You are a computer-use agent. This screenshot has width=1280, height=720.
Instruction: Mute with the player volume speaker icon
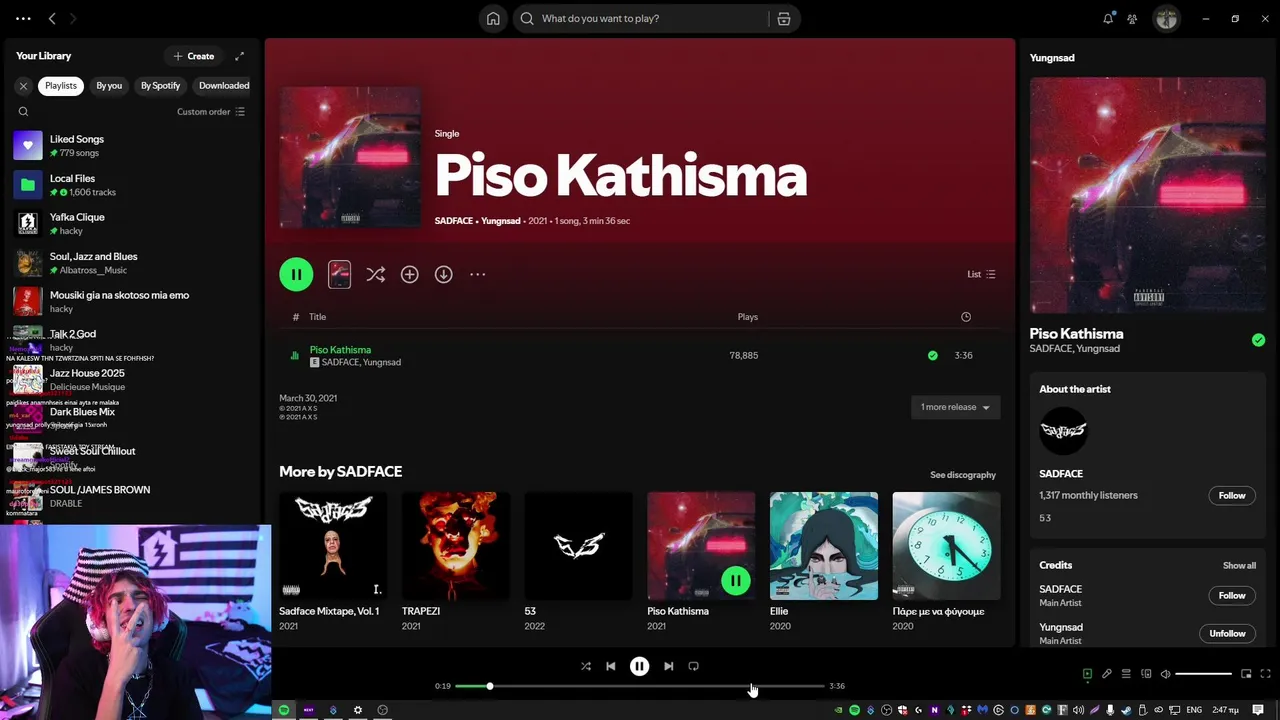coord(1165,674)
